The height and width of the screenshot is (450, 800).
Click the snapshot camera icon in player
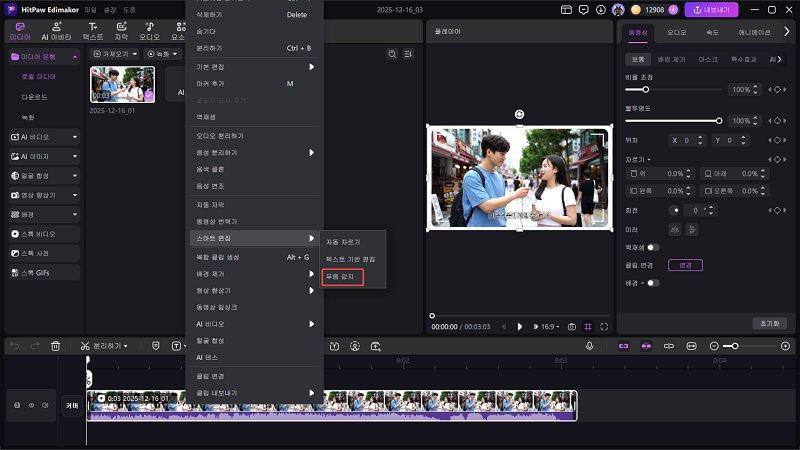[571, 327]
